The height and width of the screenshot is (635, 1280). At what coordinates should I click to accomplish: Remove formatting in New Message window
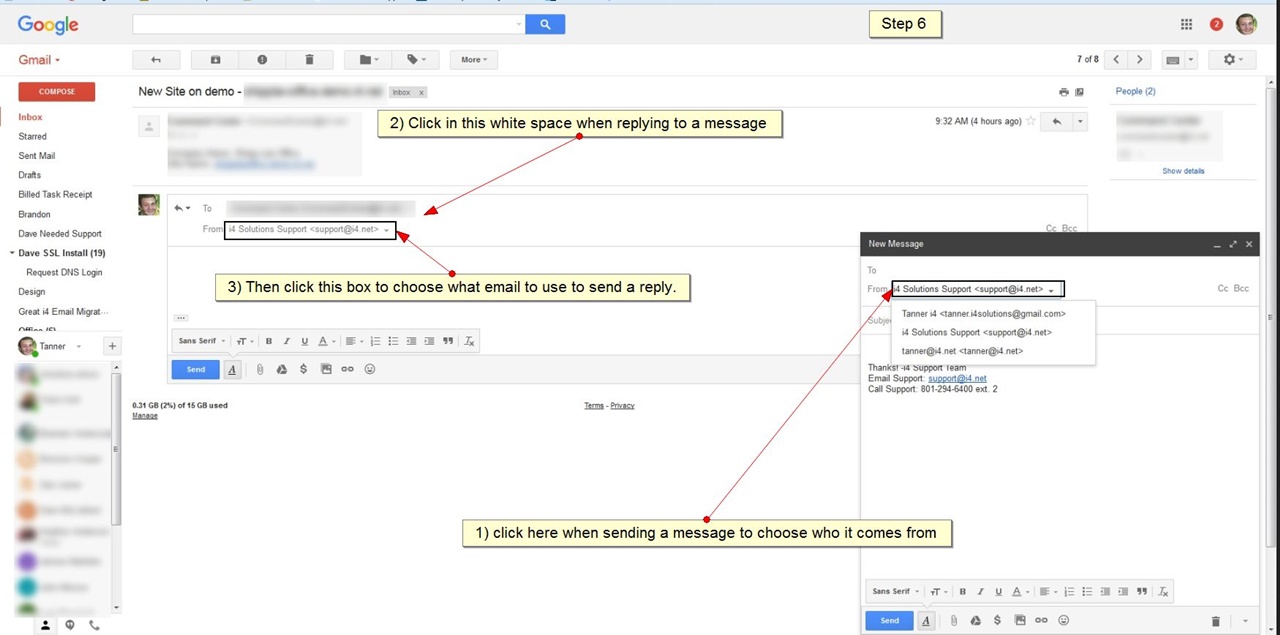click(1163, 592)
